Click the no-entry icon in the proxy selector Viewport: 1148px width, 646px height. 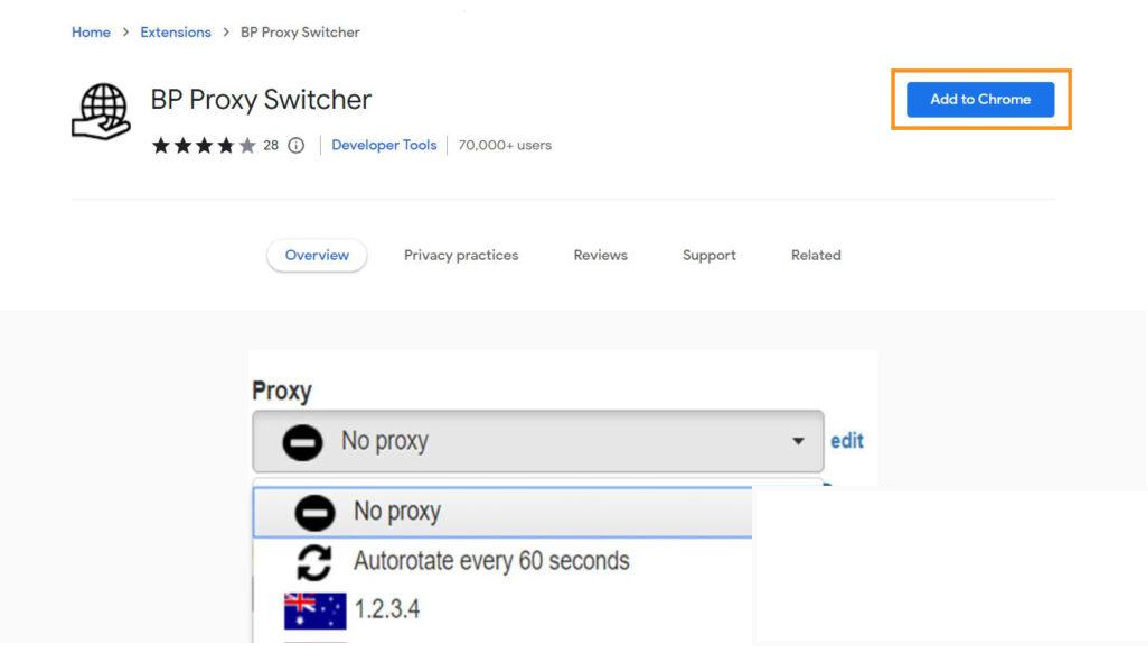coord(302,442)
